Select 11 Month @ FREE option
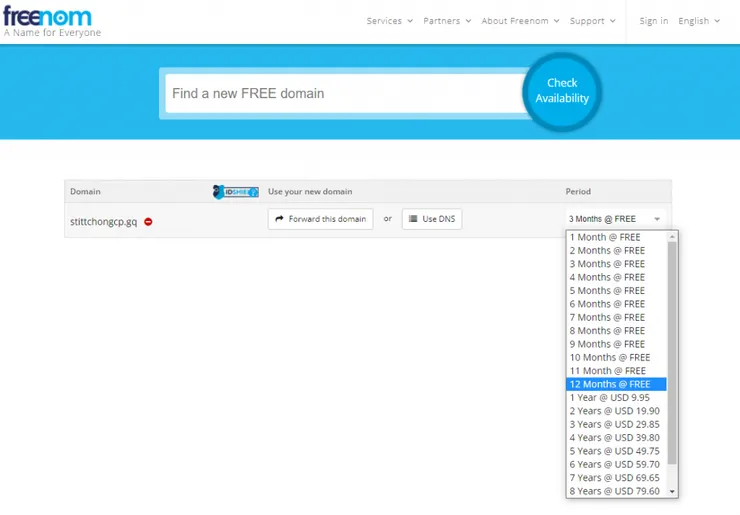The image size is (740, 515). [616, 371]
